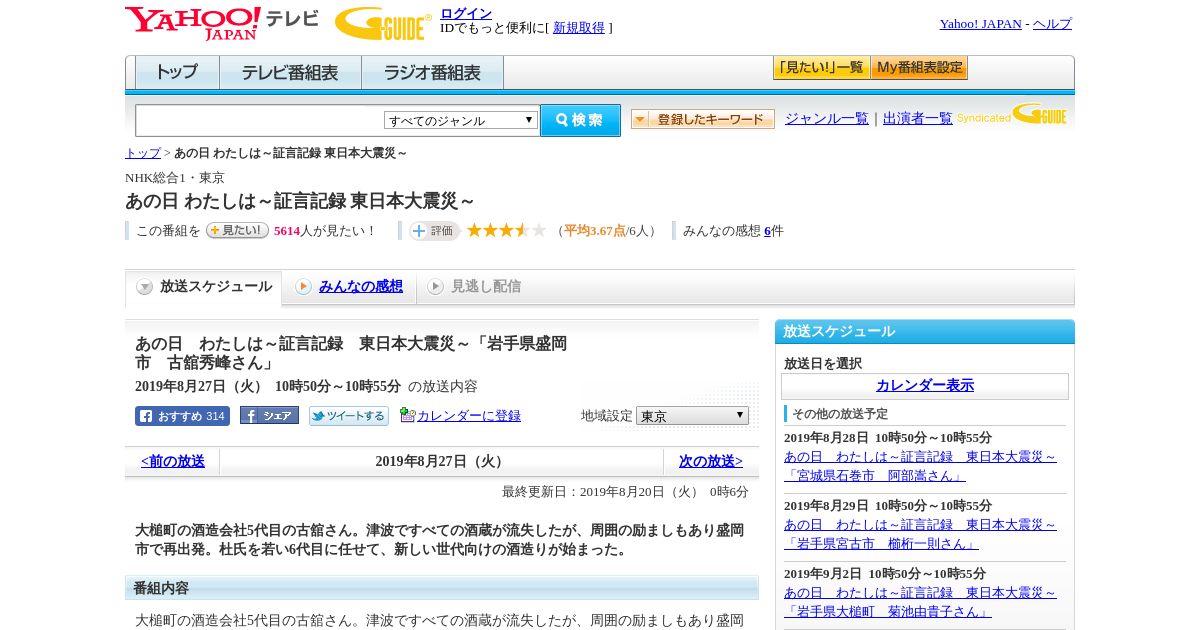Open the 登録したキーワード button
The image size is (1200, 630).
pyautogui.click(x=703, y=119)
